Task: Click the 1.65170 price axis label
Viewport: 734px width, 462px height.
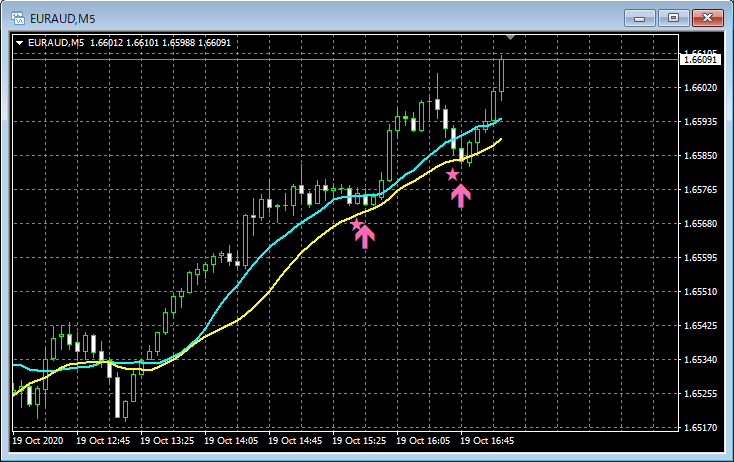Action: pos(700,428)
